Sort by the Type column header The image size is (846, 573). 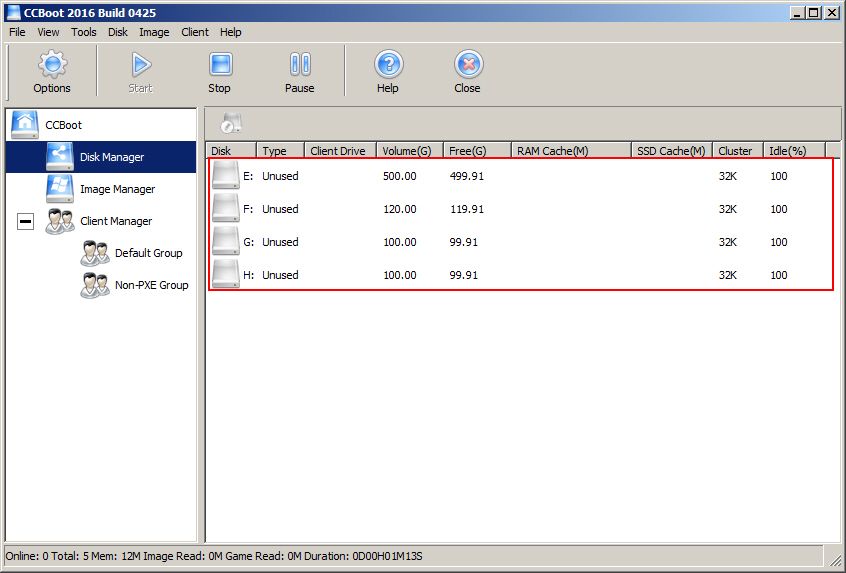coord(281,151)
